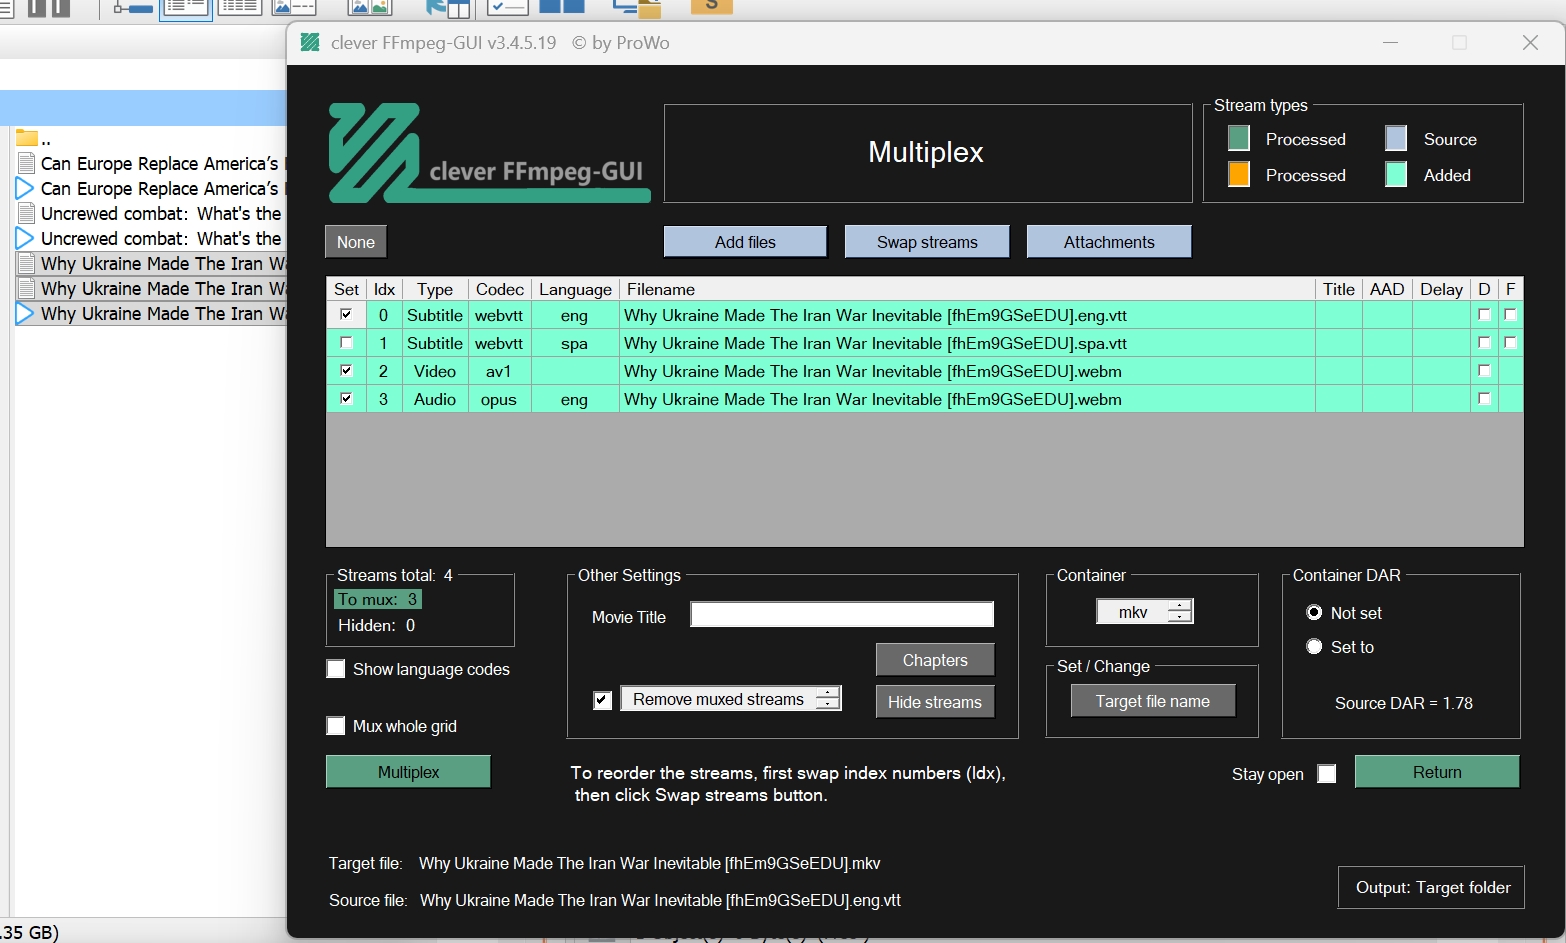Tick the D checkbox on the Audio opus row
Screen dimensions: 1566x943
pyautogui.click(x=1484, y=399)
